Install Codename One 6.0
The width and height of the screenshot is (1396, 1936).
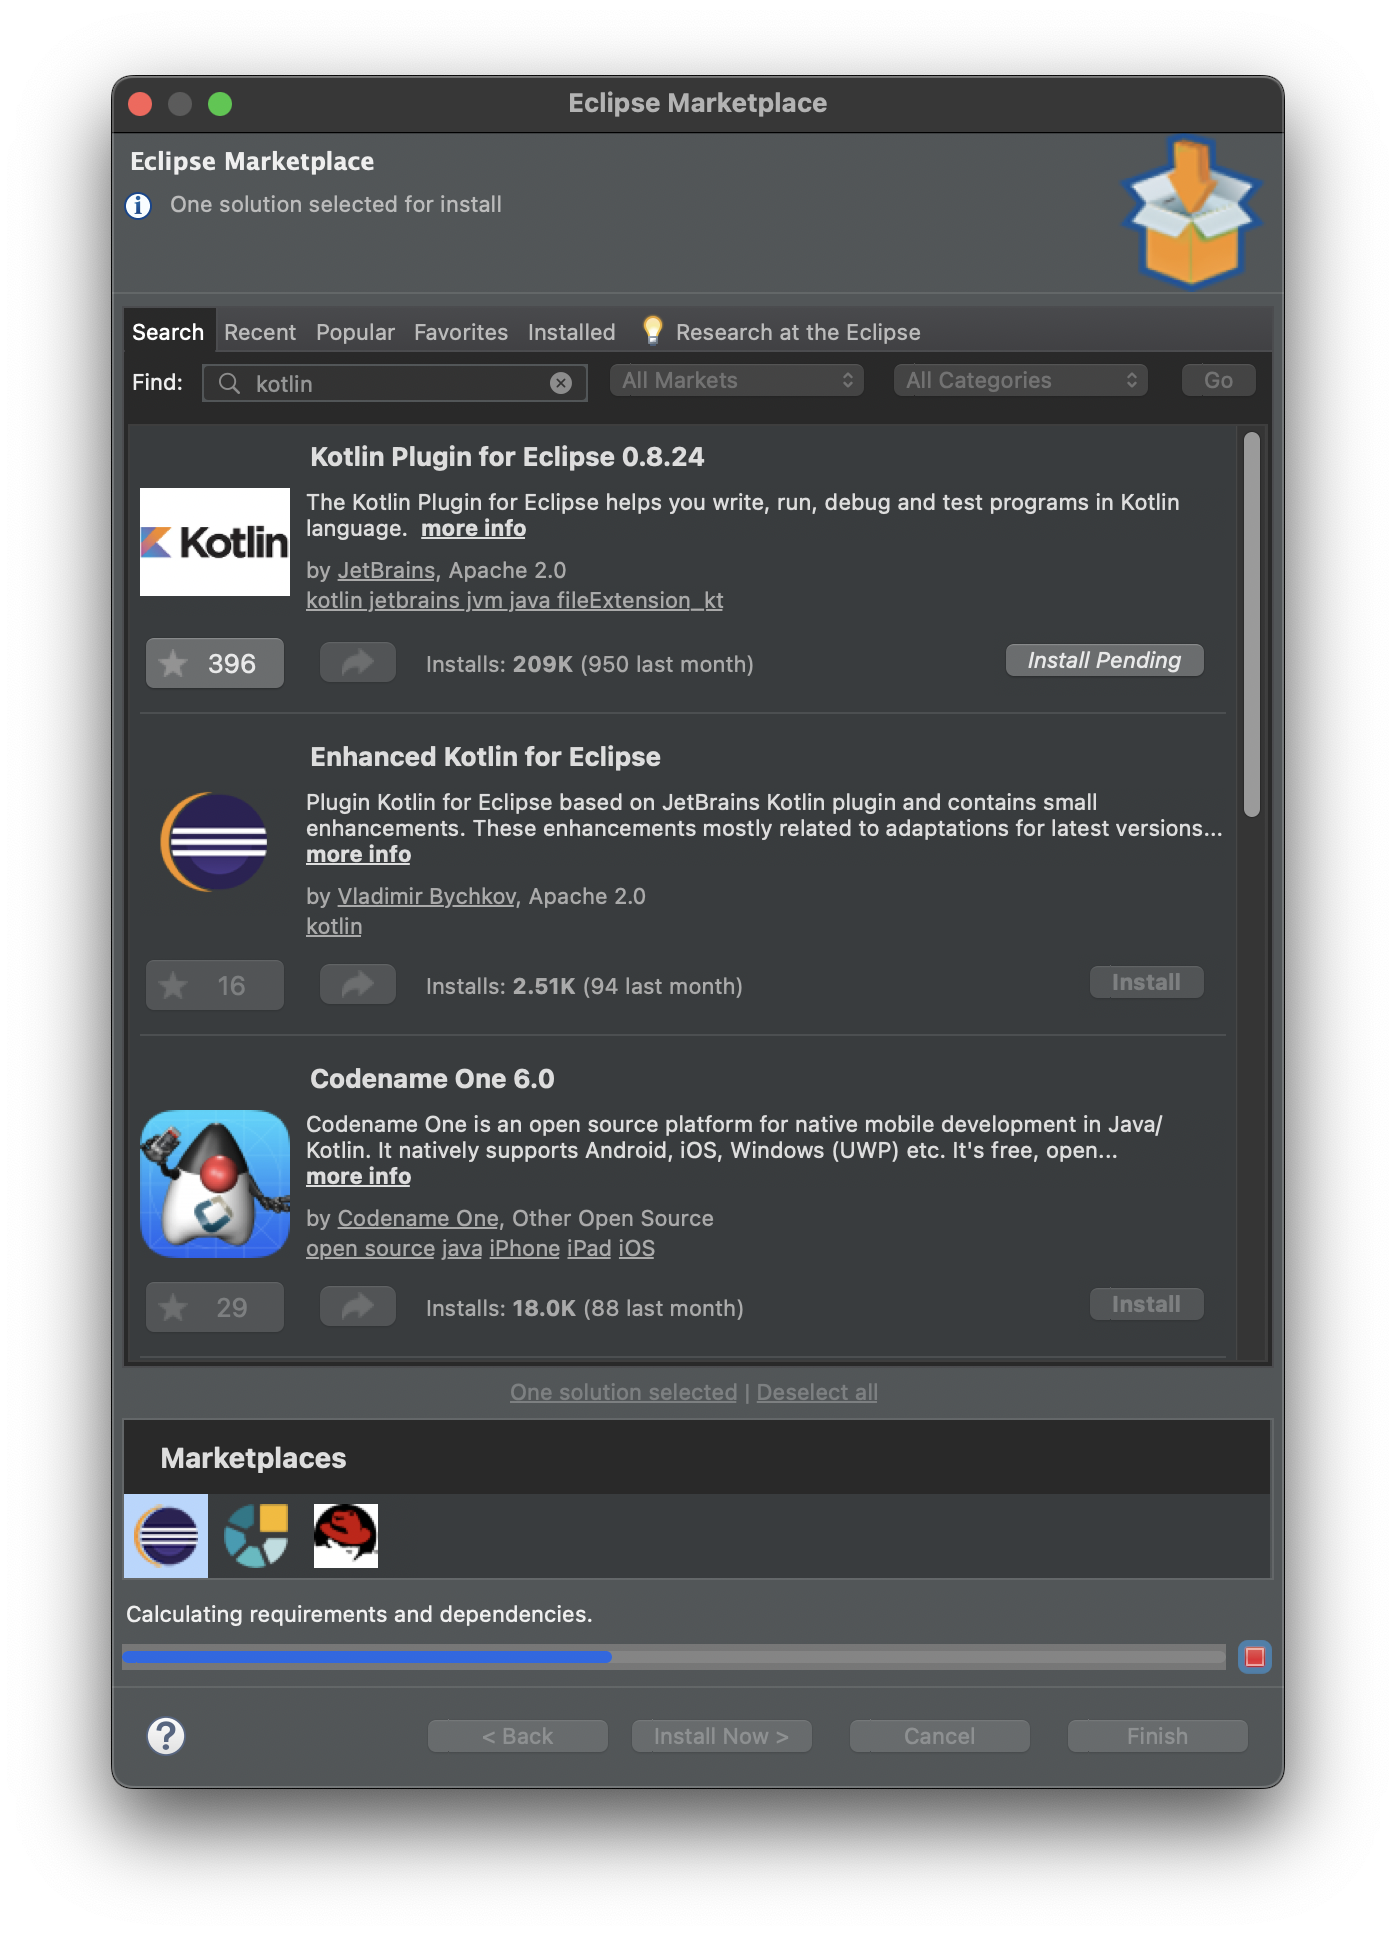1146,1304
